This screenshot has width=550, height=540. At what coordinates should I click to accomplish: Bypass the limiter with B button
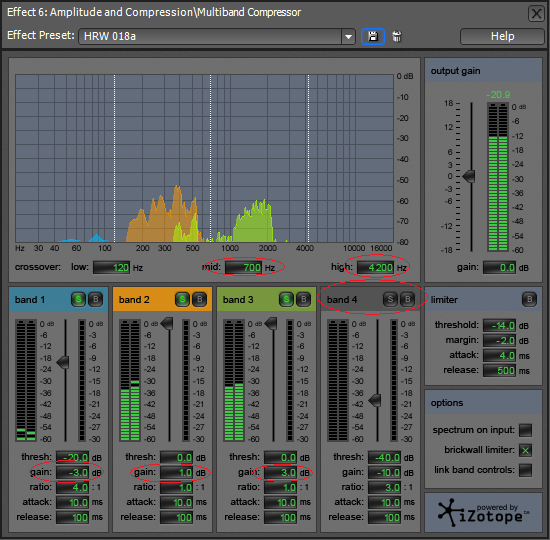pos(529,299)
